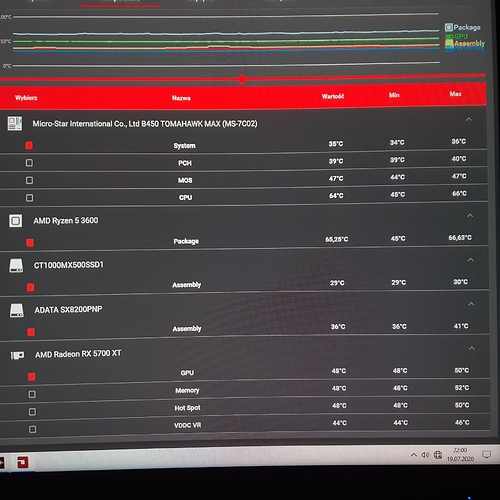Viewport: 500px width, 500px height.
Task: Open the red app icon in the taskbar
Action: (x=23, y=462)
